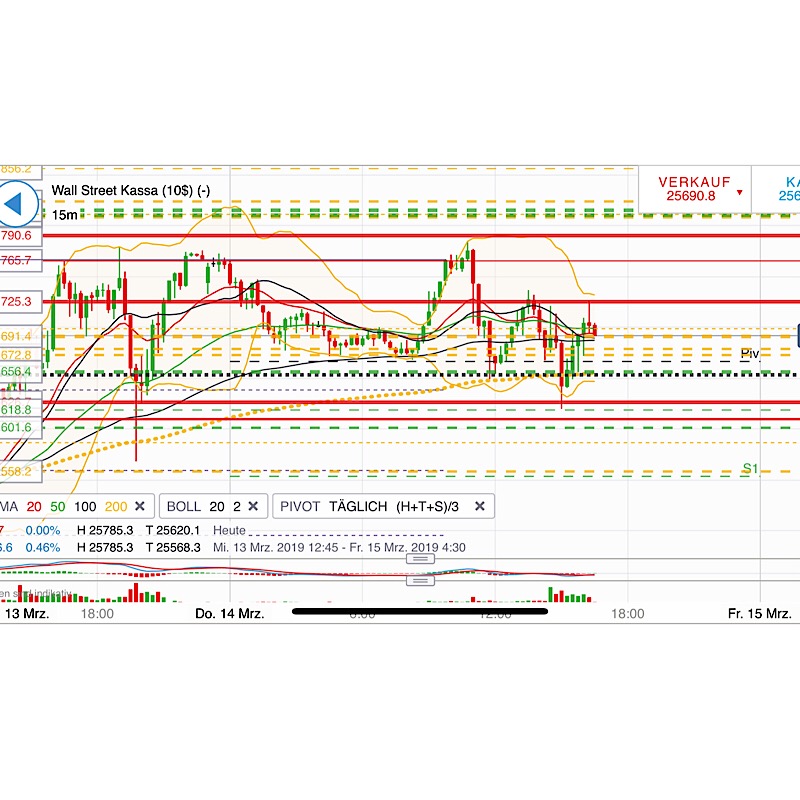Image resolution: width=800 pixels, height=800 pixels.
Task: Open the 15m timeframe selector
Action: click(63, 214)
